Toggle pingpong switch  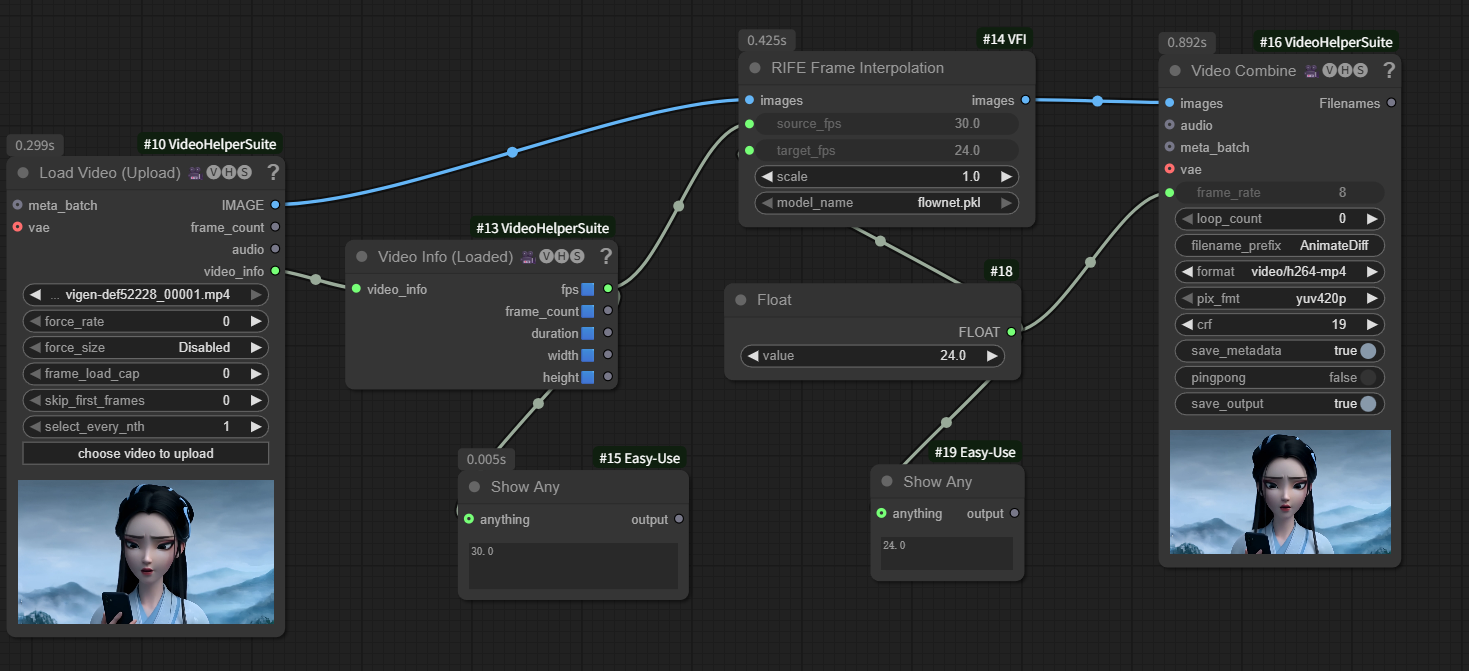pos(1368,377)
